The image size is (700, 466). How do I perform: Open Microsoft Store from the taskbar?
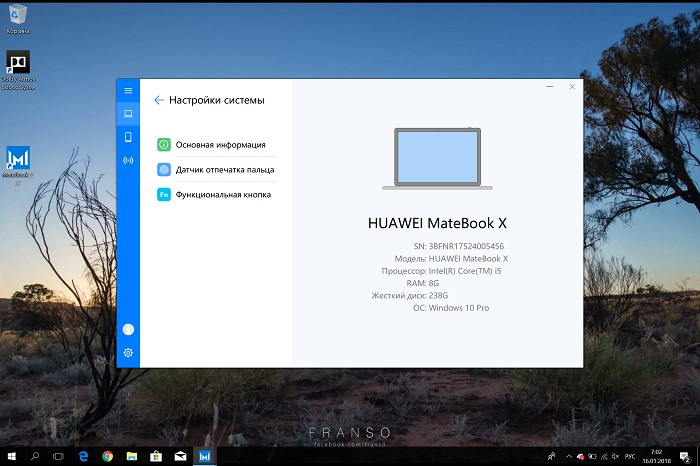pos(156,456)
